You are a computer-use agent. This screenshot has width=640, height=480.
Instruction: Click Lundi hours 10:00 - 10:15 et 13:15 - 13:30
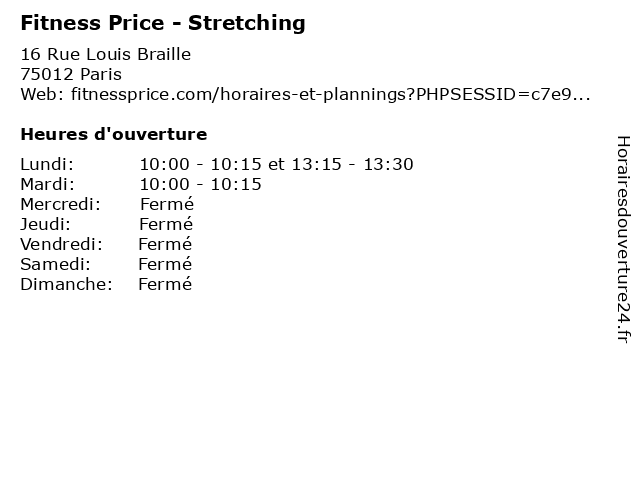pos(276,164)
